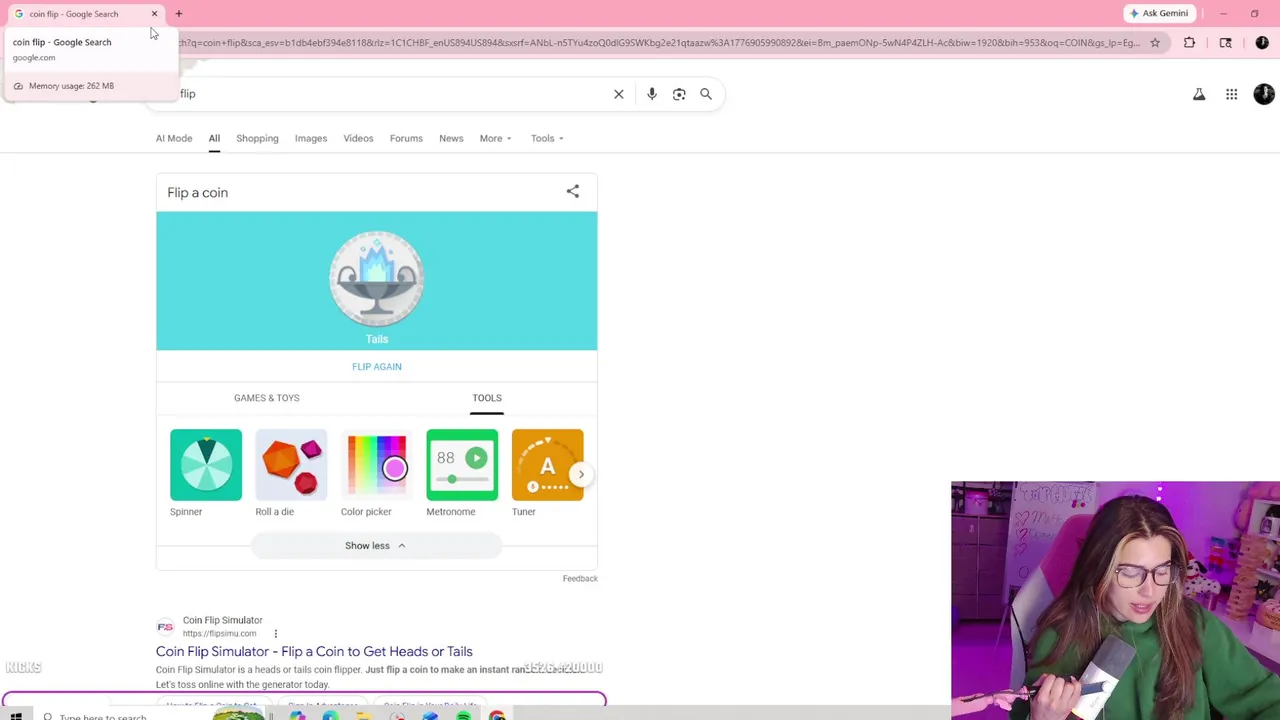Open a new browser tab
This screenshot has height=720, width=1280.
coord(179,14)
